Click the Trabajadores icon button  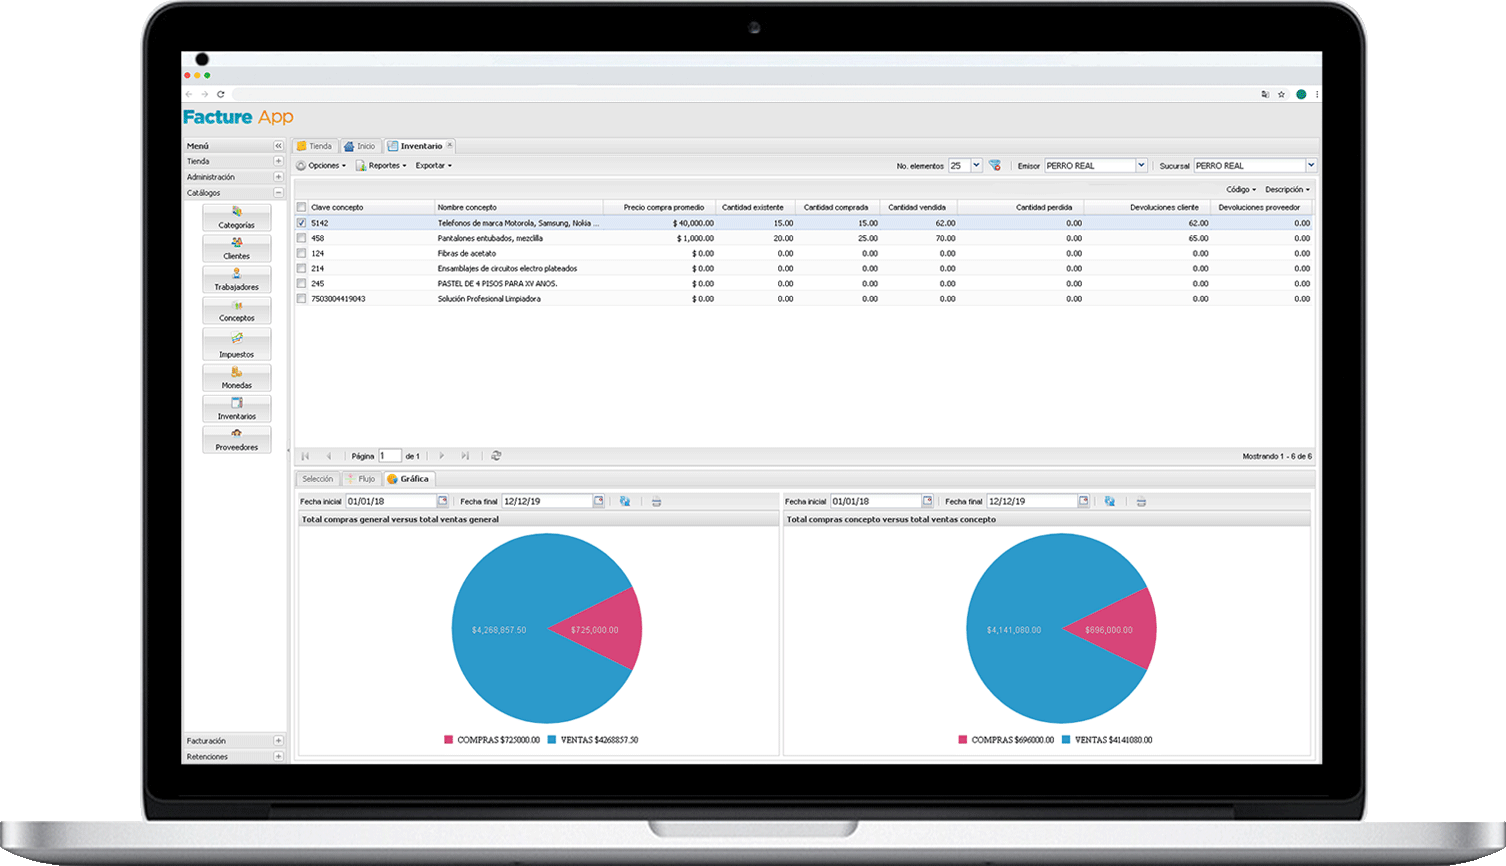(x=237, y=279)
